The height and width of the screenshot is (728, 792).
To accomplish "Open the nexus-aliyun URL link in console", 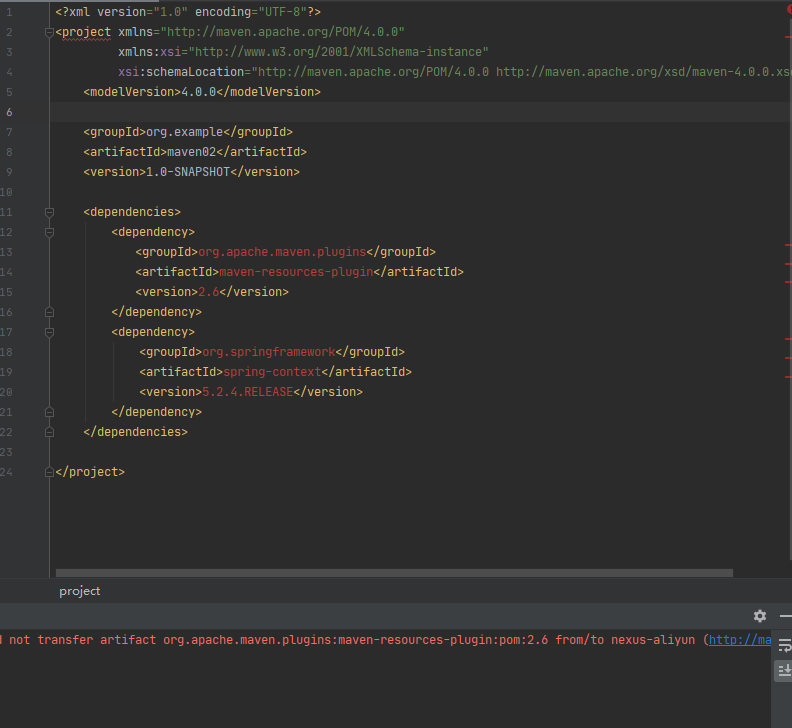I will click(739, 640).
